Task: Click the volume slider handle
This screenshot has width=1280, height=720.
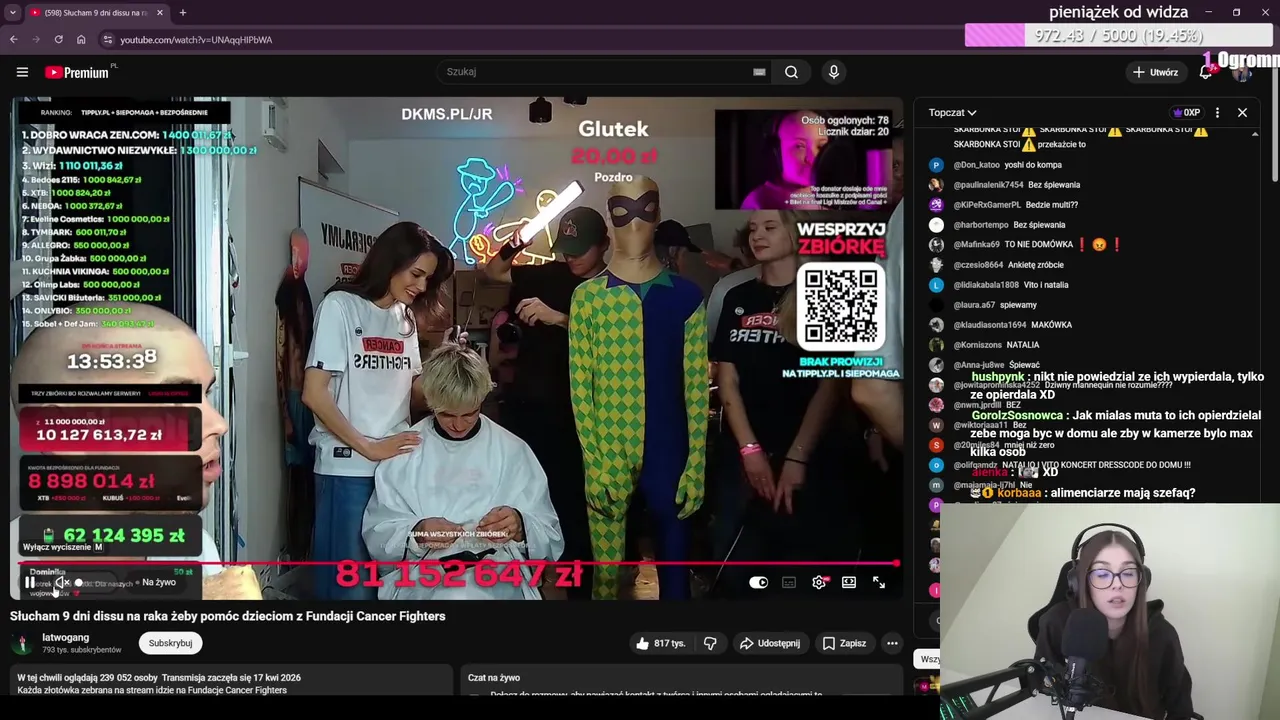Action: tap(79, 583)
